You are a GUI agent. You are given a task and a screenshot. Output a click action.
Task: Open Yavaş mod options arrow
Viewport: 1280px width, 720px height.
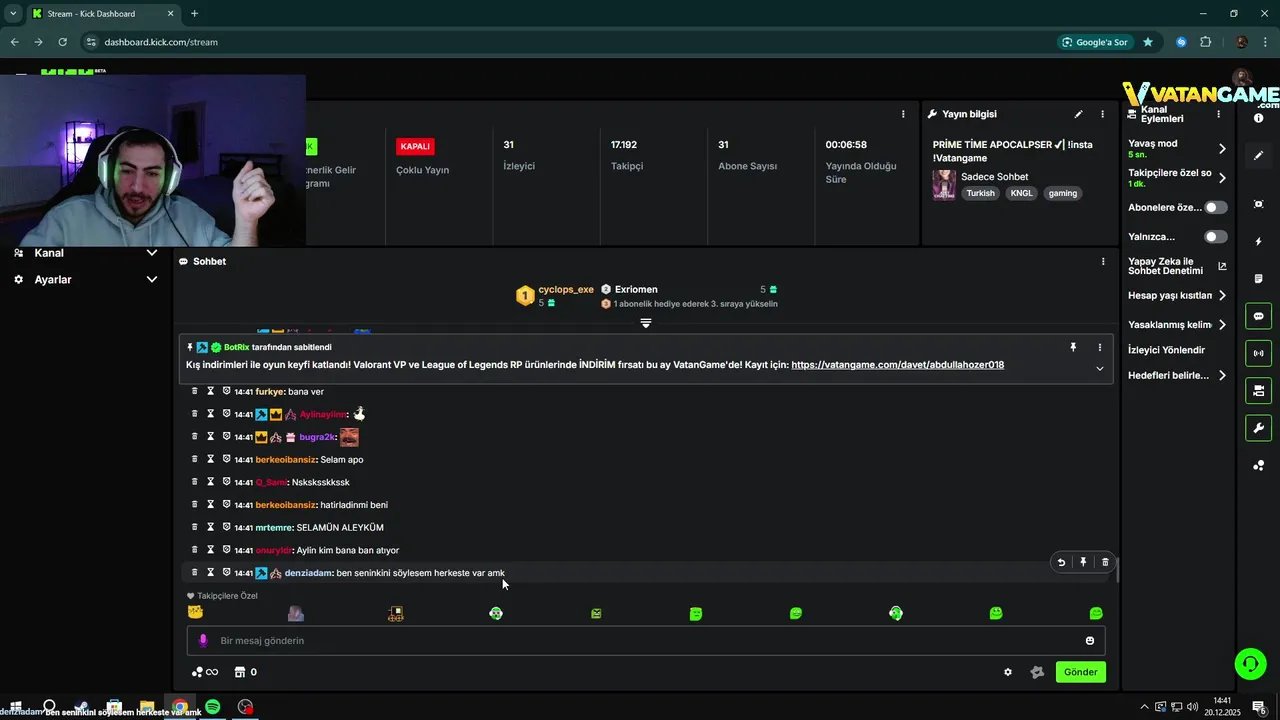coord(1222,149)
